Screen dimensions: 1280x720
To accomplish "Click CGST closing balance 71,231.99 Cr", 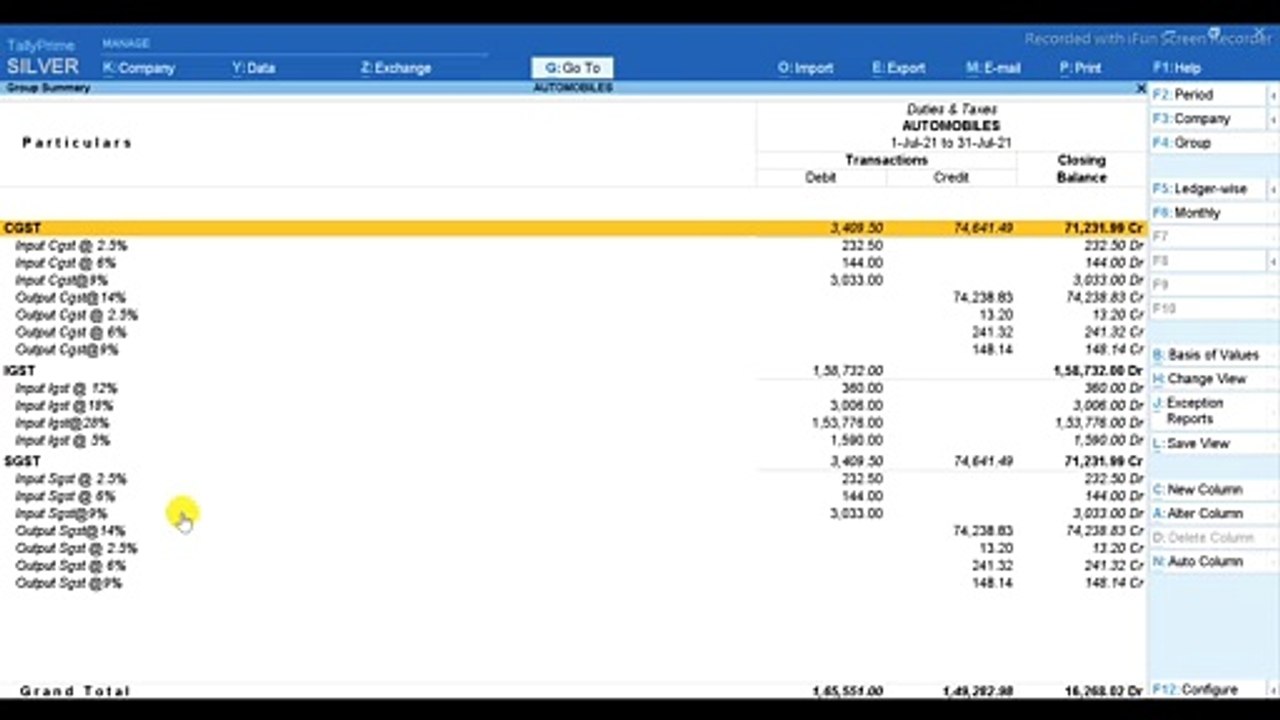I will 1104,228.
